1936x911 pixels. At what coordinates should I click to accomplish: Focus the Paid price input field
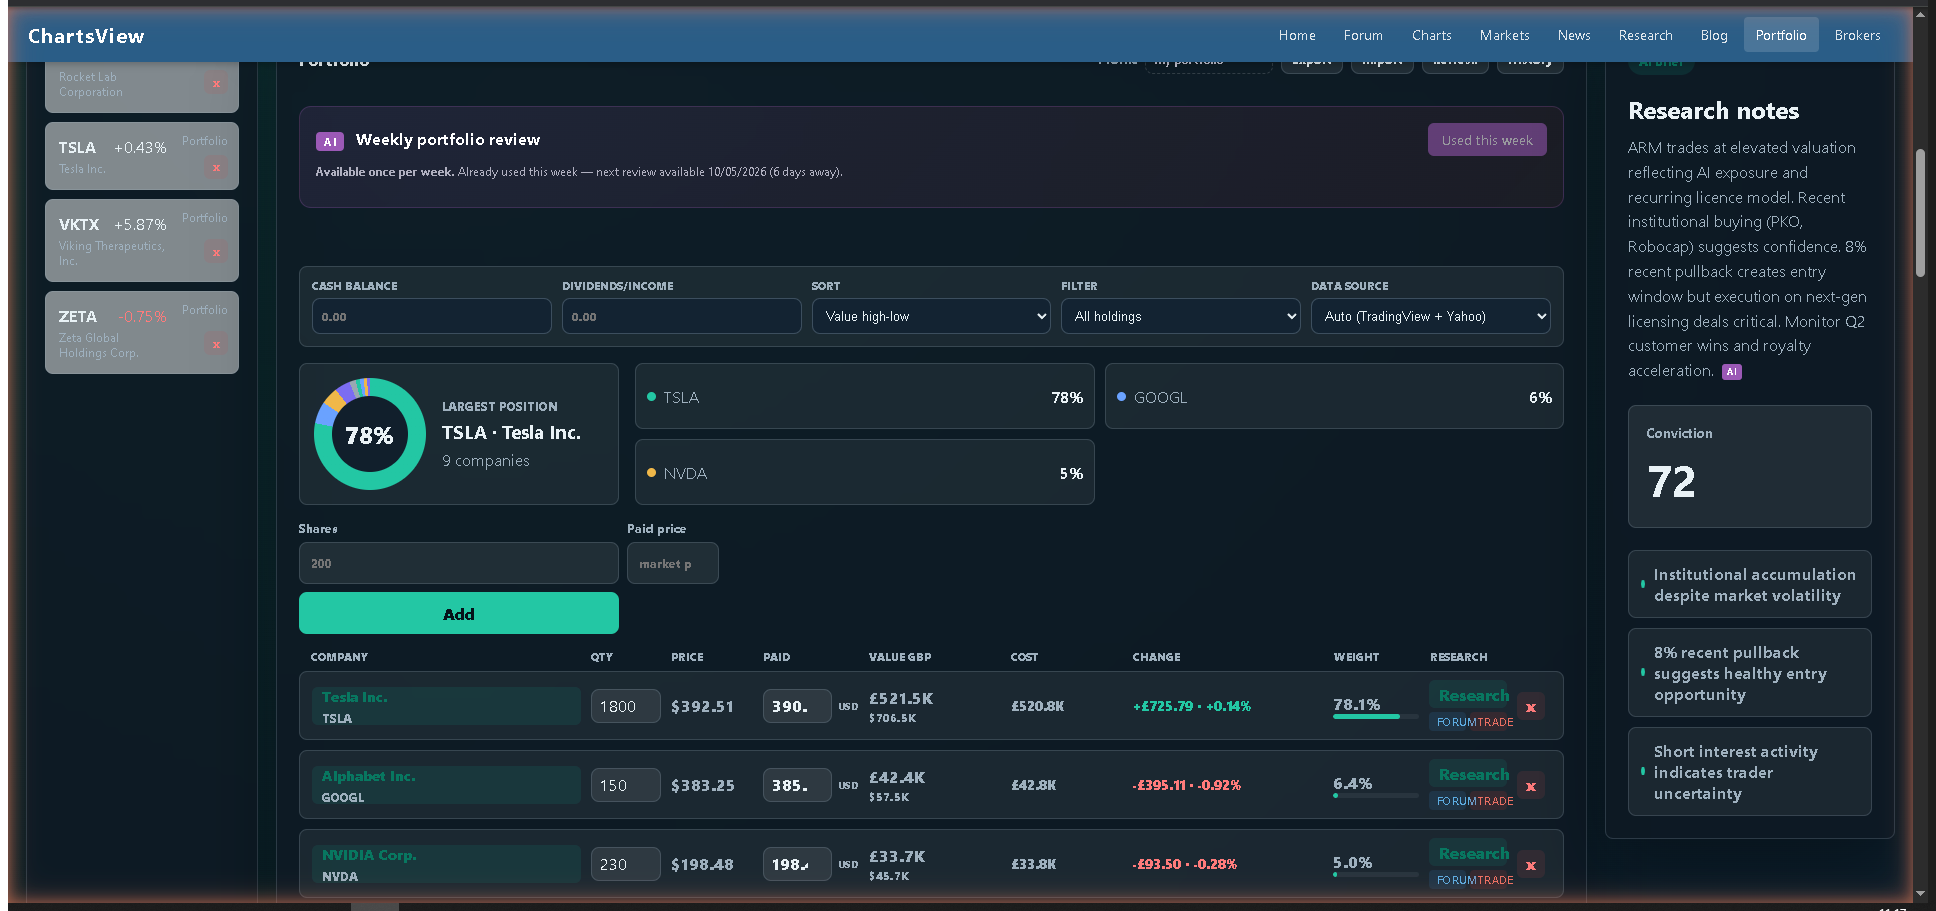coord(673,563)
